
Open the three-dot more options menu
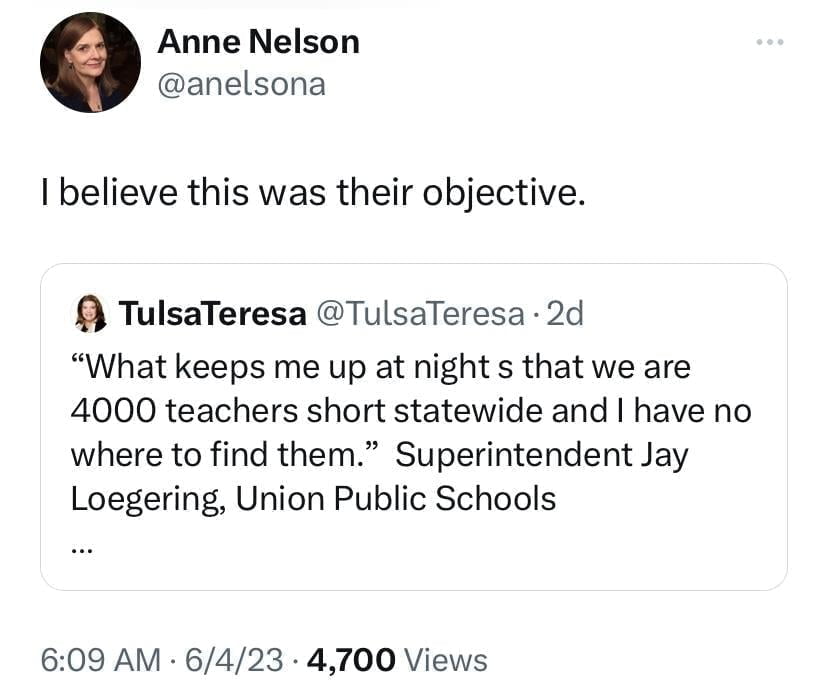coord(769,43)
